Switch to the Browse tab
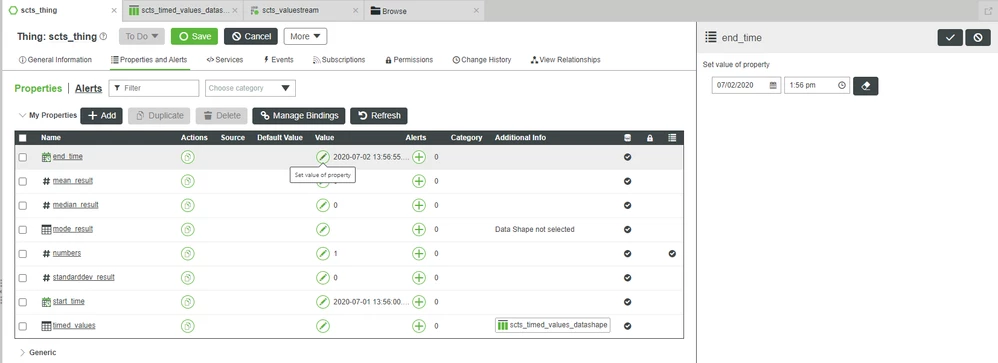 pyautogui.click(x=424, y=11)
